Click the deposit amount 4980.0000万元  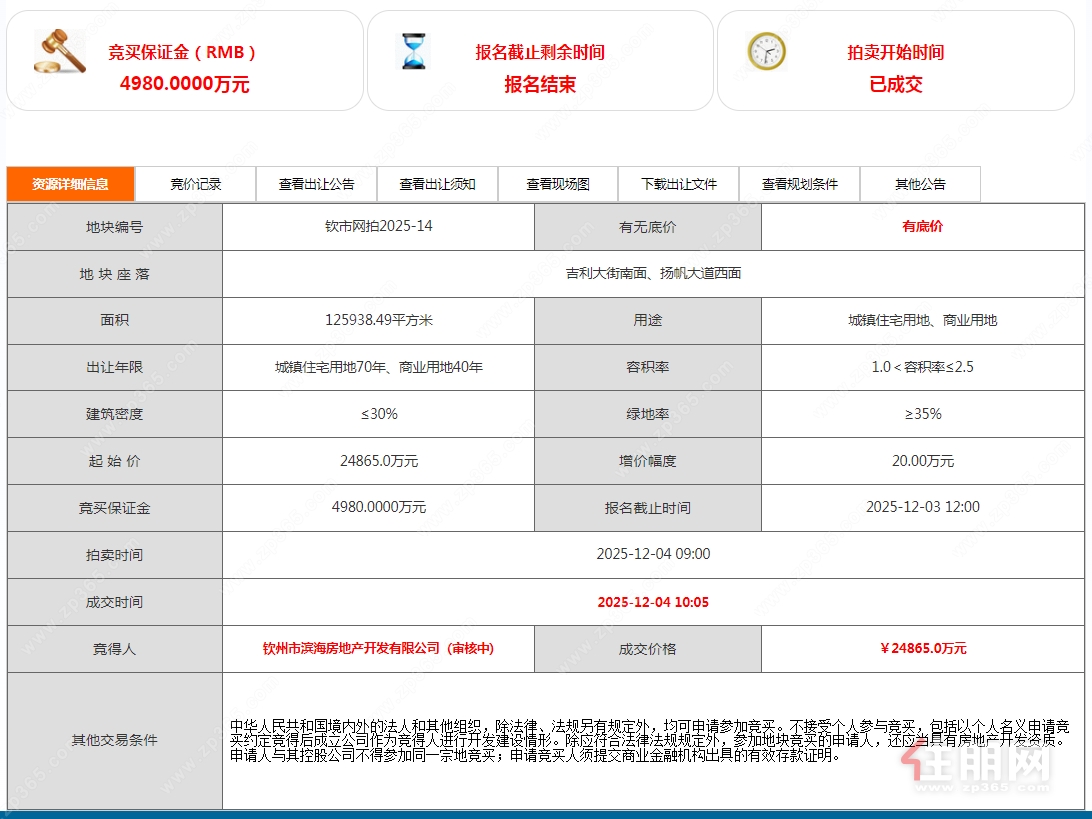(380, 507)
